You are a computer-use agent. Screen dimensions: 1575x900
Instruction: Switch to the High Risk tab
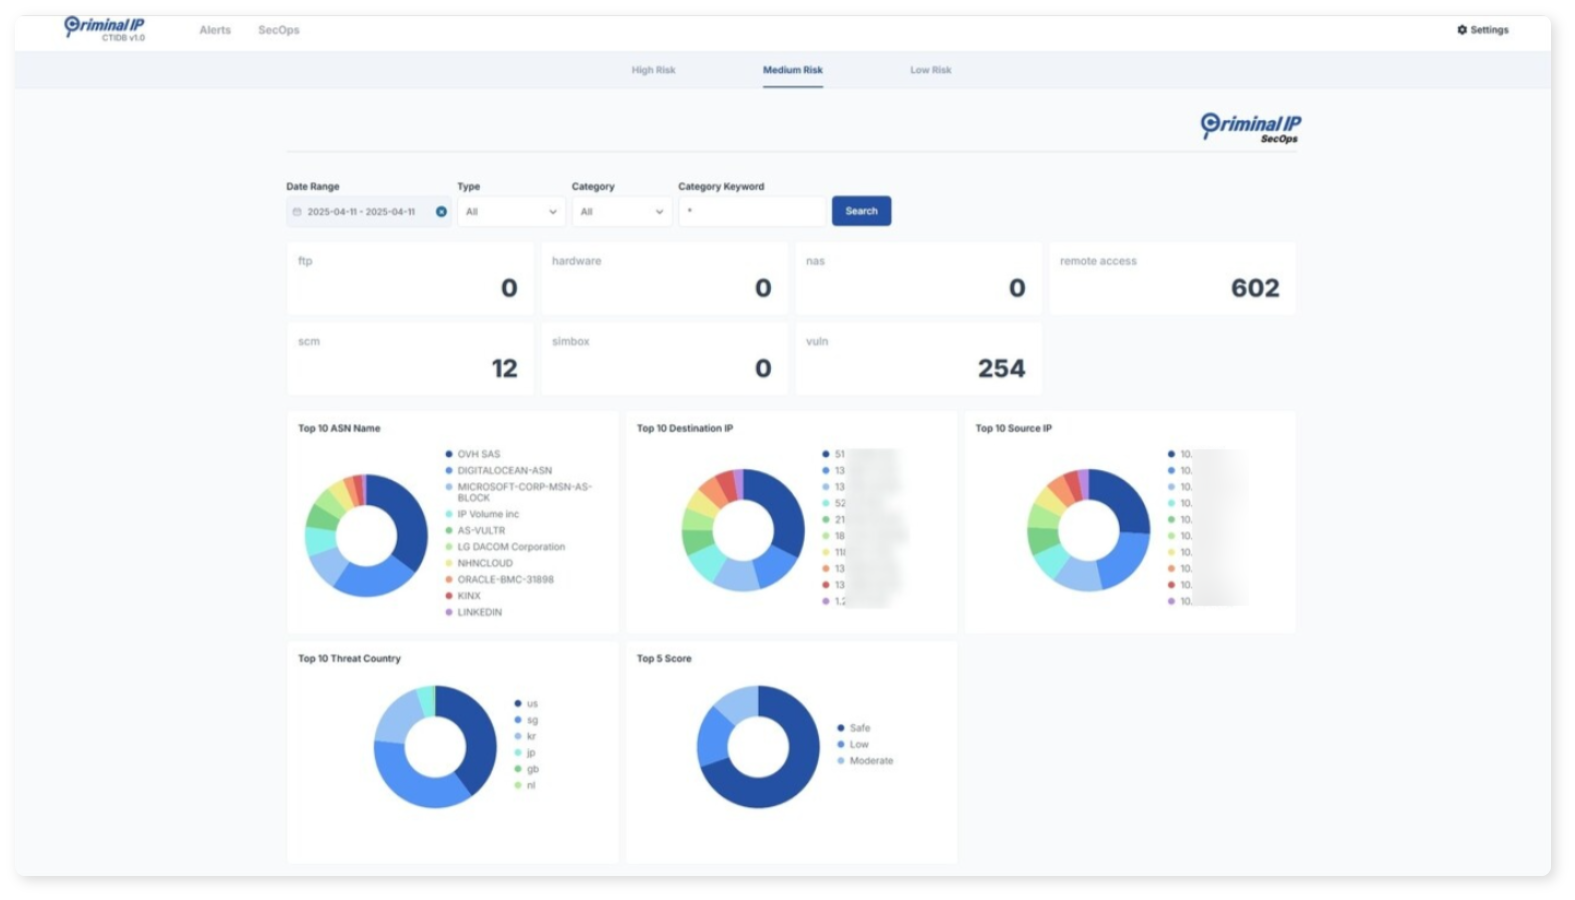click(x=653, y=70)
